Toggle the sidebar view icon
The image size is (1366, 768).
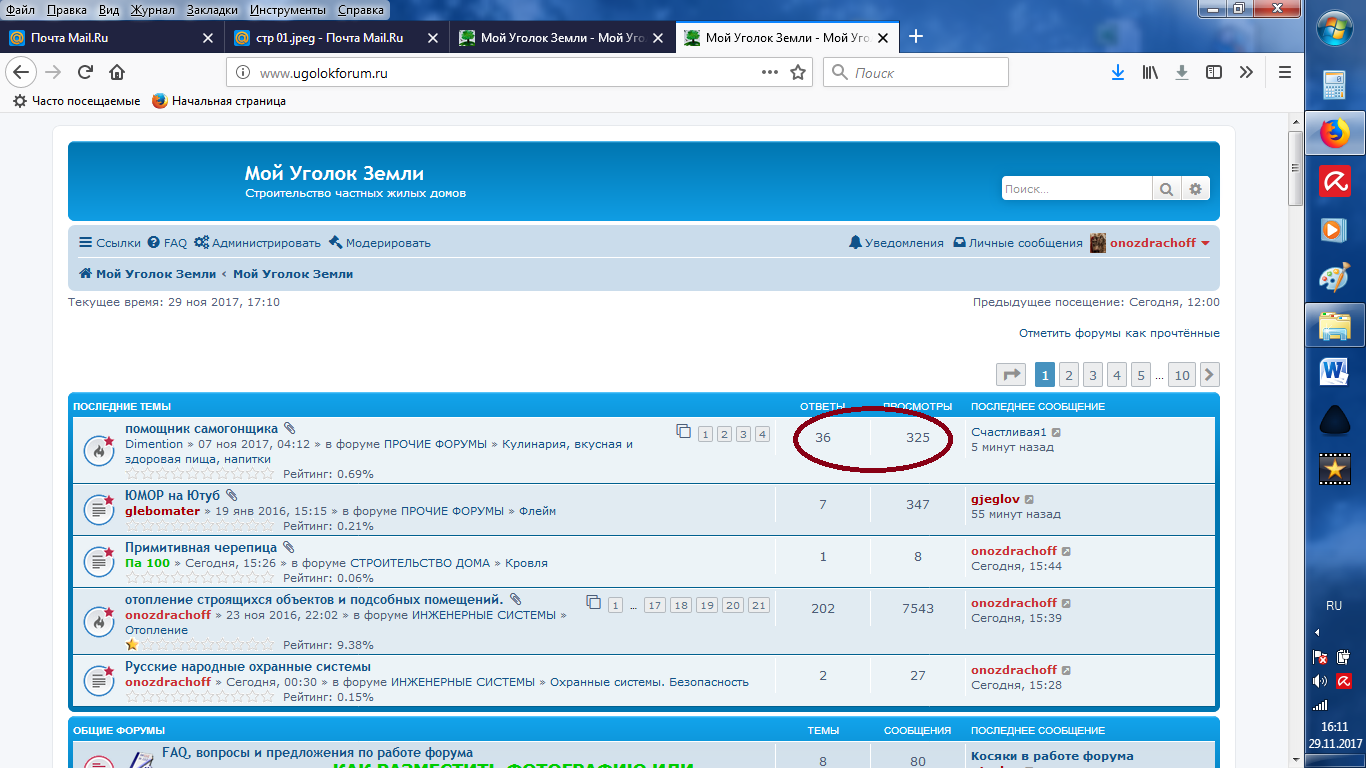(1214, 72)
